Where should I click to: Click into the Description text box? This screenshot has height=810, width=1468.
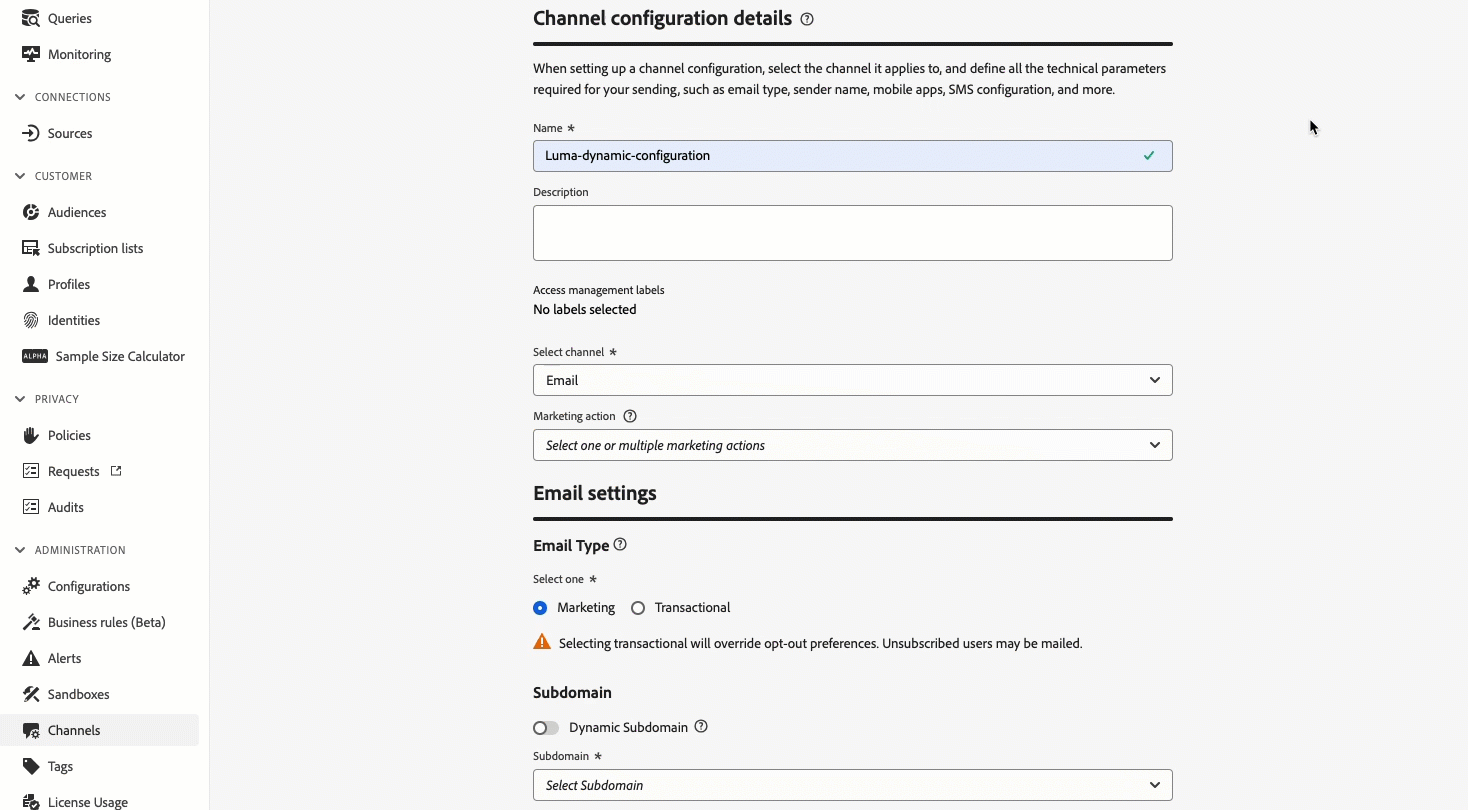852,233
